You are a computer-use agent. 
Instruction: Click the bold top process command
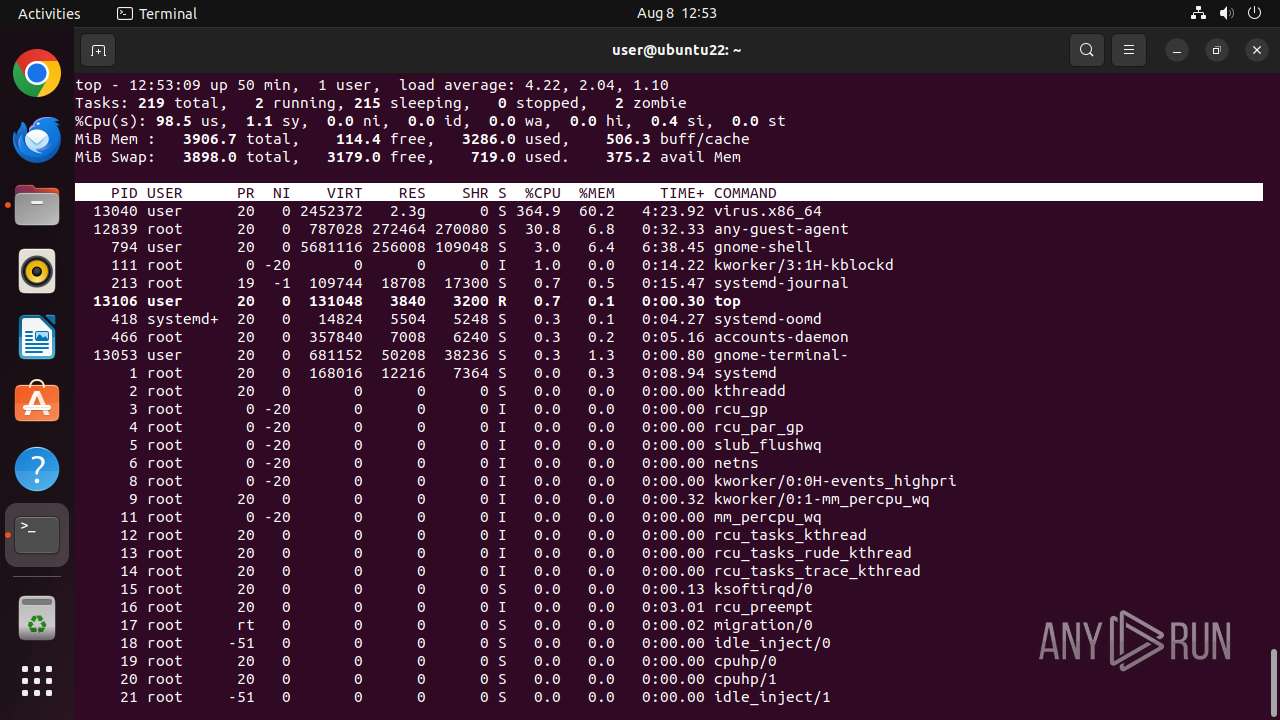tap(727, 301)
